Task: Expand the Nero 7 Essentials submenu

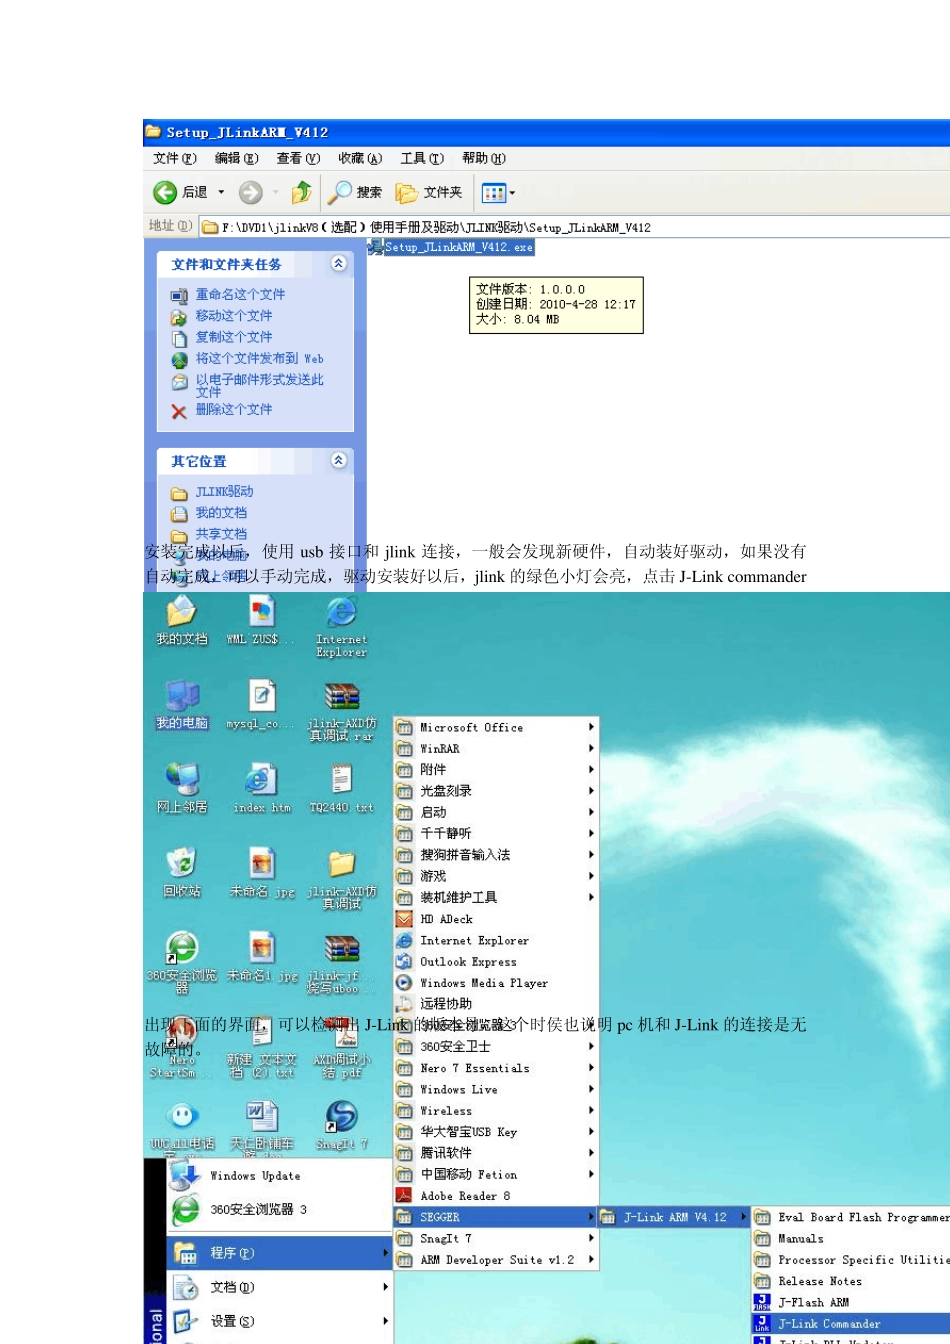Action: [x=496, y=1068]
